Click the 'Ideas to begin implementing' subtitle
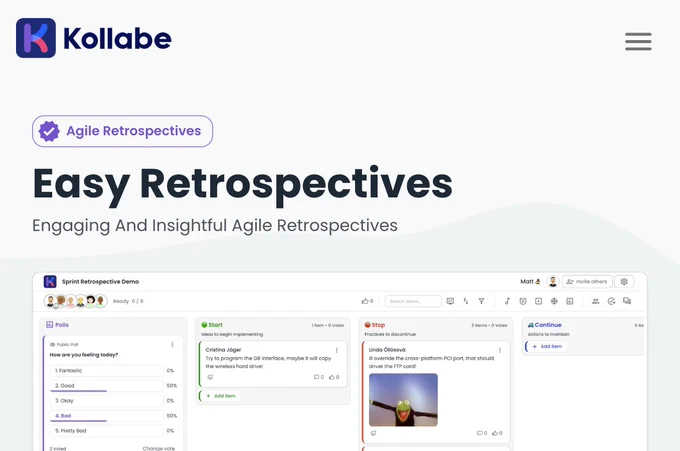Screen dimensions: 680x451 232,334
